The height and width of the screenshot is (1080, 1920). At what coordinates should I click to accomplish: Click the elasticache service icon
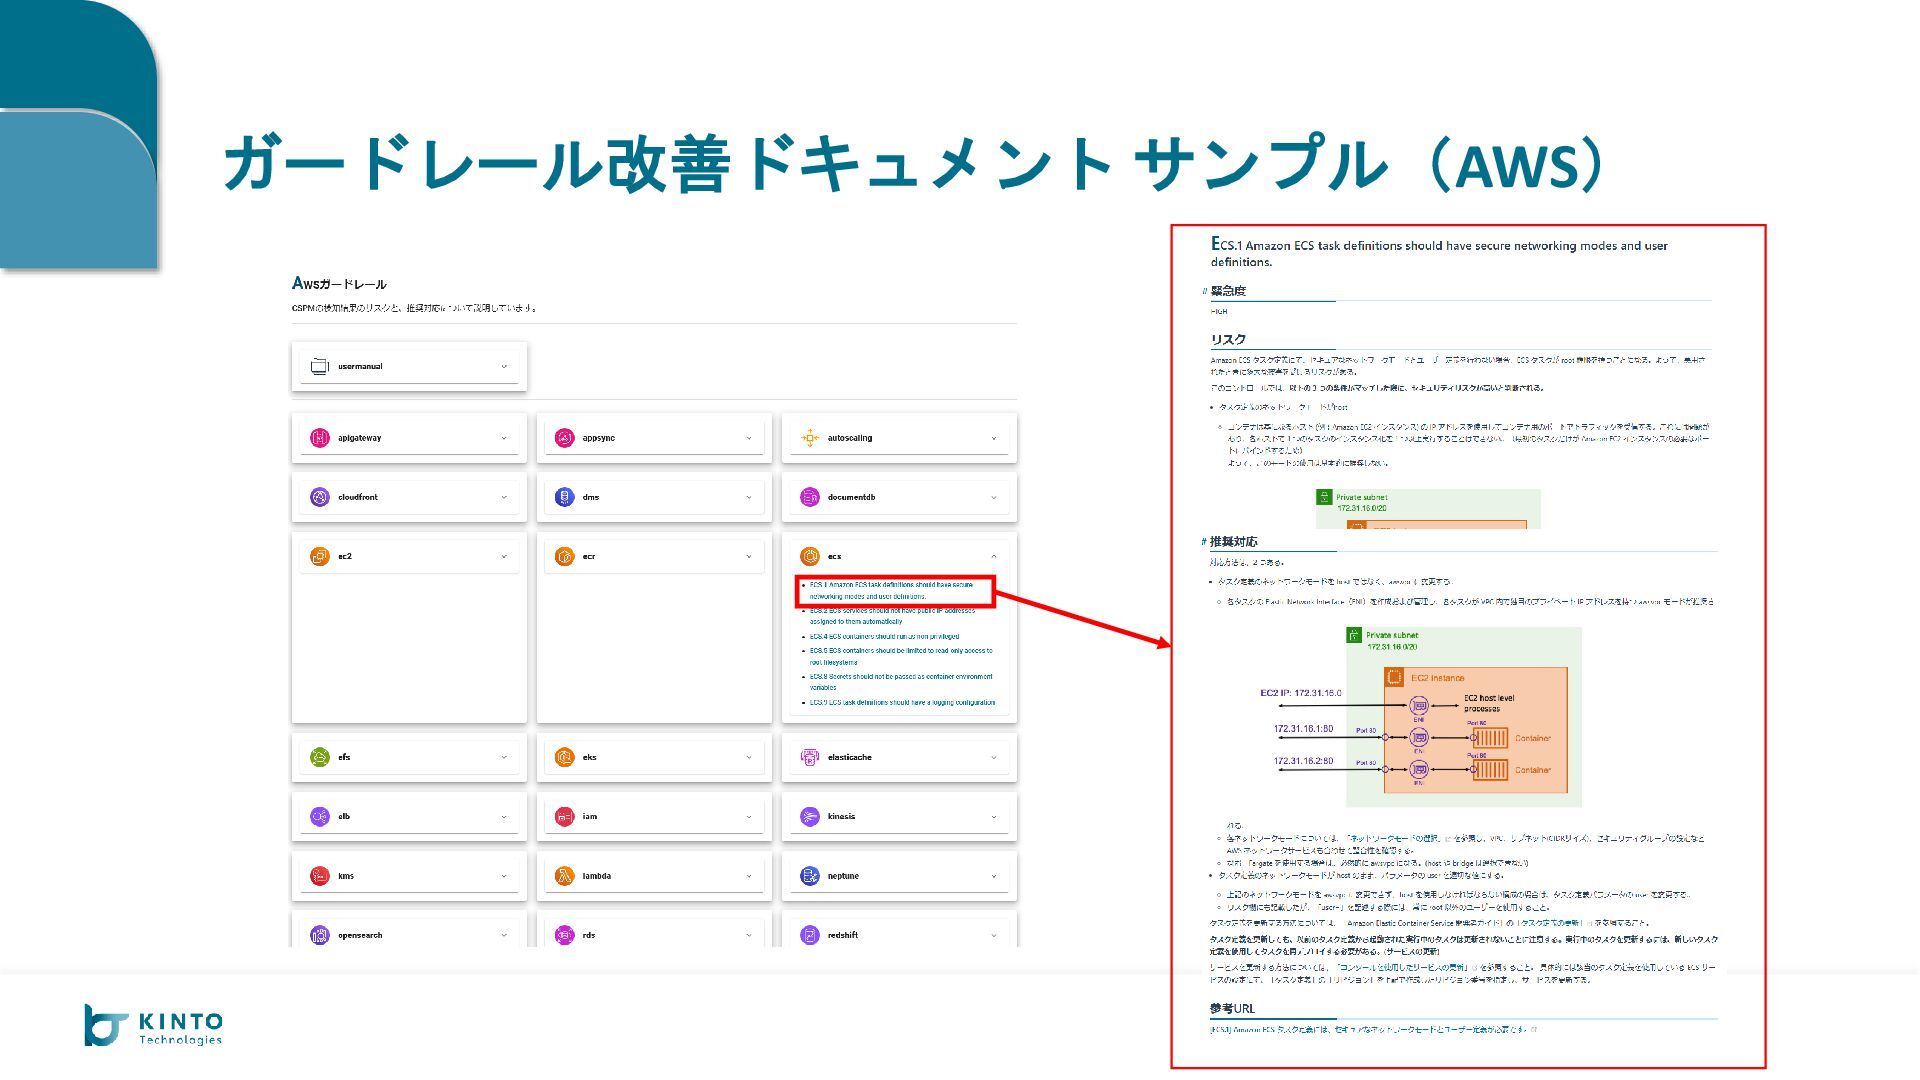click(x=809, y=757)
